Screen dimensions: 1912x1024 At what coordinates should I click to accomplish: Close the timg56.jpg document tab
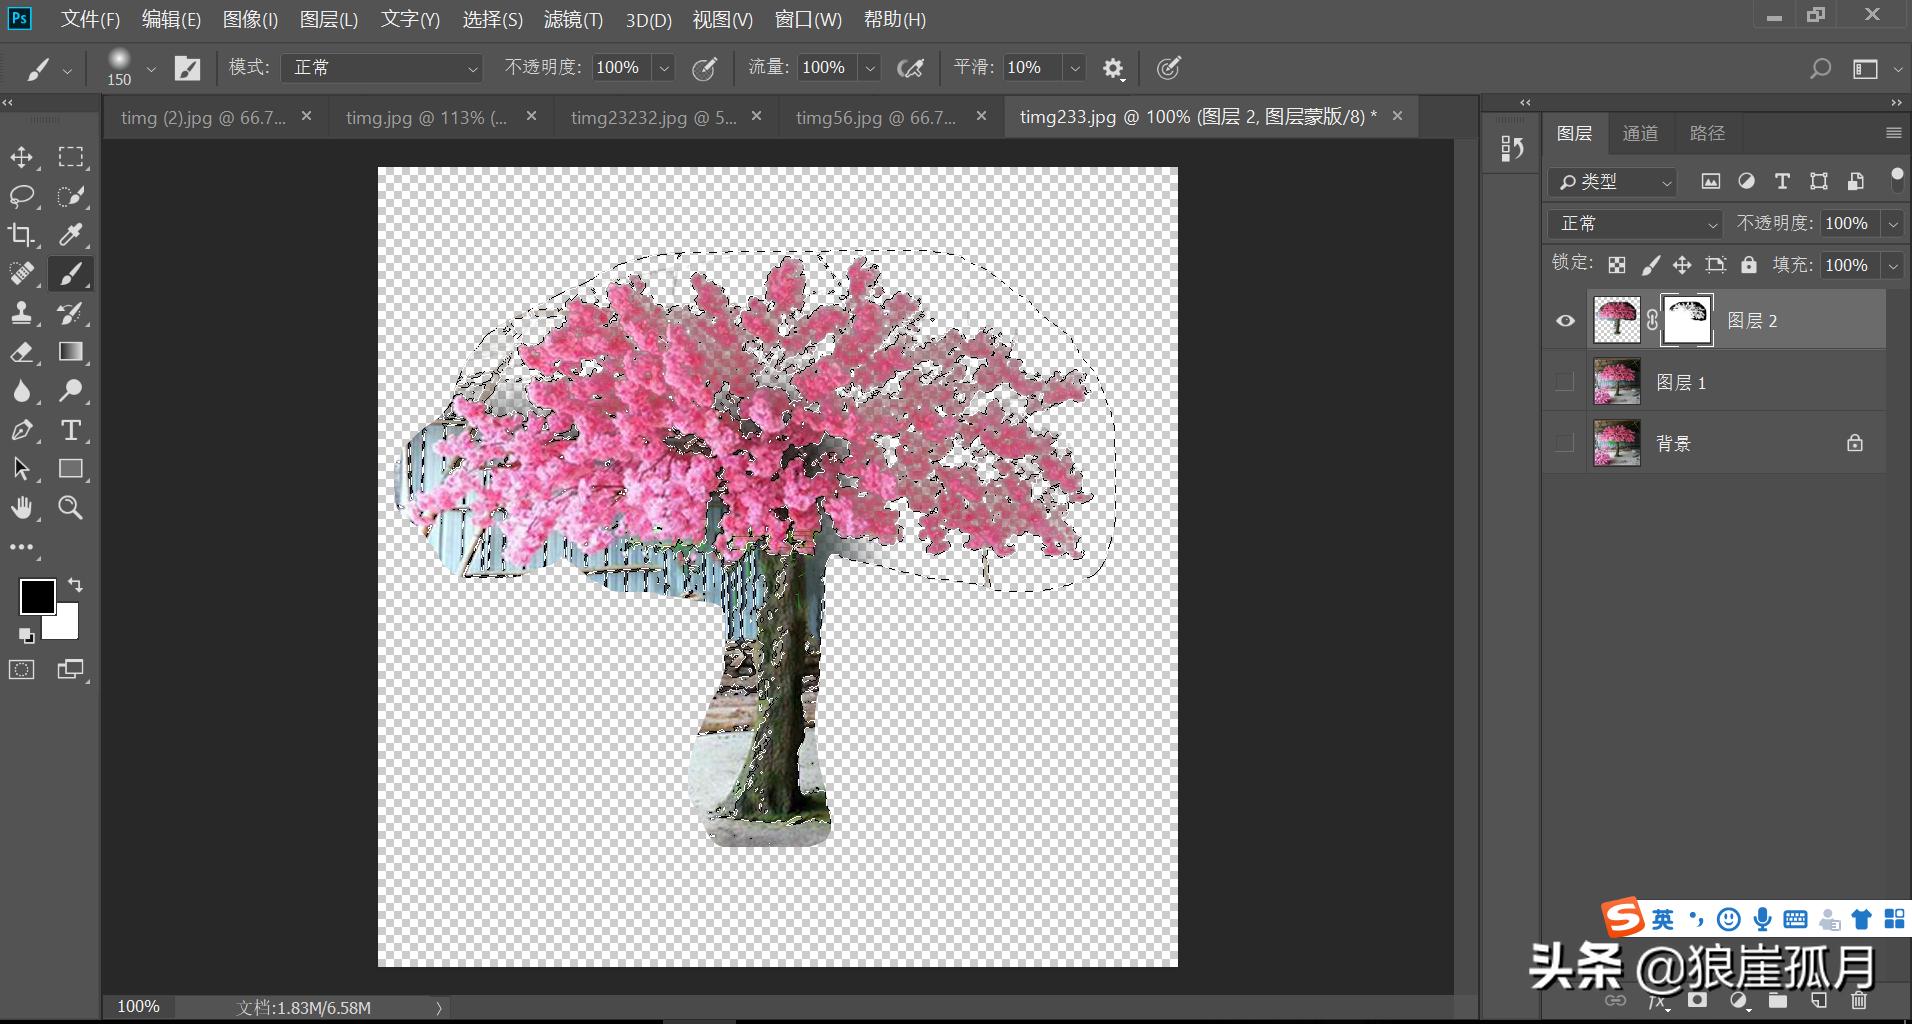tap(981, 116)
